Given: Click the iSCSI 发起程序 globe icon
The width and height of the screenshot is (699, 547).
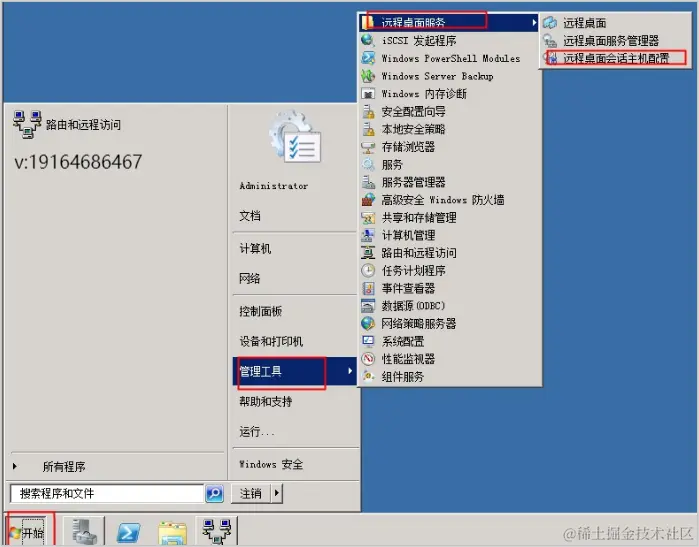Looking at the screenshot, I should coord(368,40).
